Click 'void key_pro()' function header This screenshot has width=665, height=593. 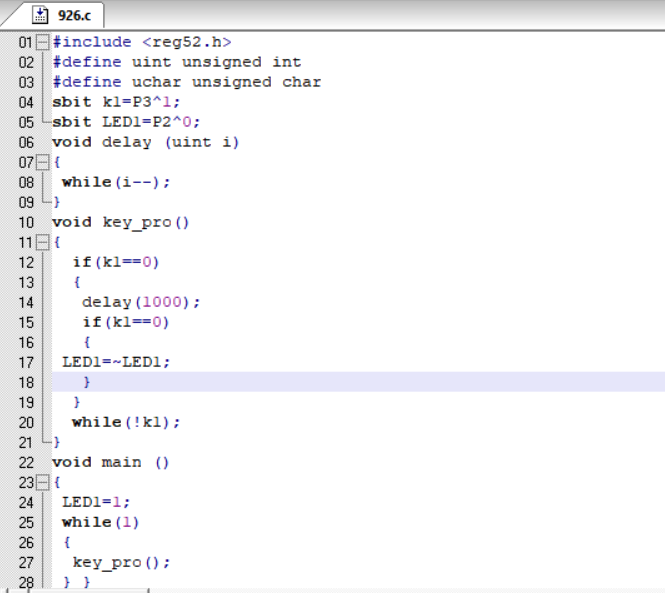[120, 222]
